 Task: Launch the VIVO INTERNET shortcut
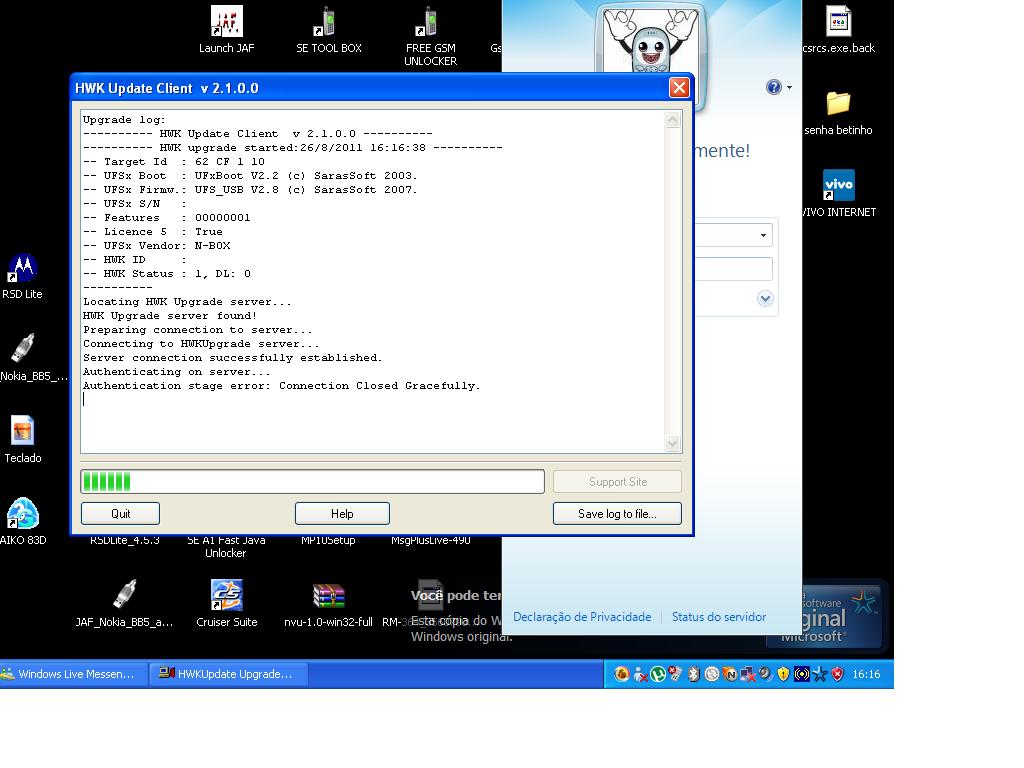pyautogui.click(x=839, y=194)
